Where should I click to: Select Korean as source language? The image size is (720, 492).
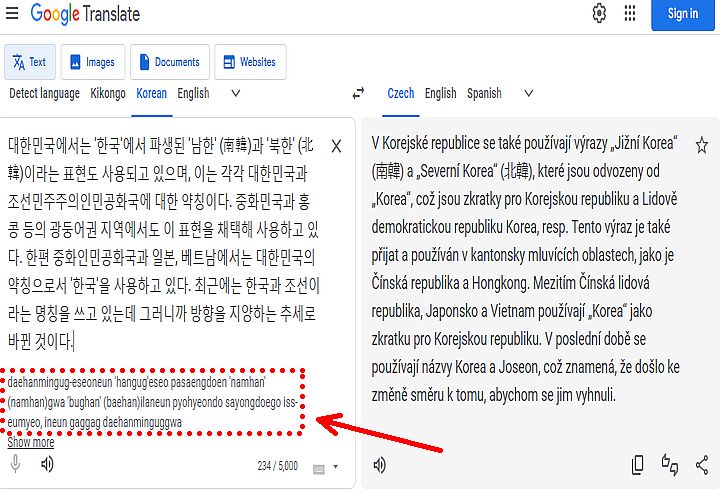pyautogui.click(x=152, y=93)
